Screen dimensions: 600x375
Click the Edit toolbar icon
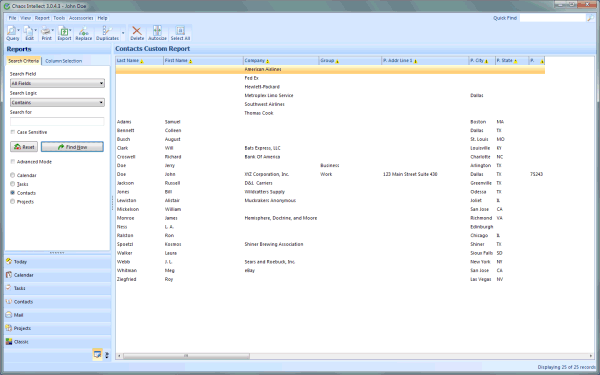pyautogui.click(x=29, y=33)
